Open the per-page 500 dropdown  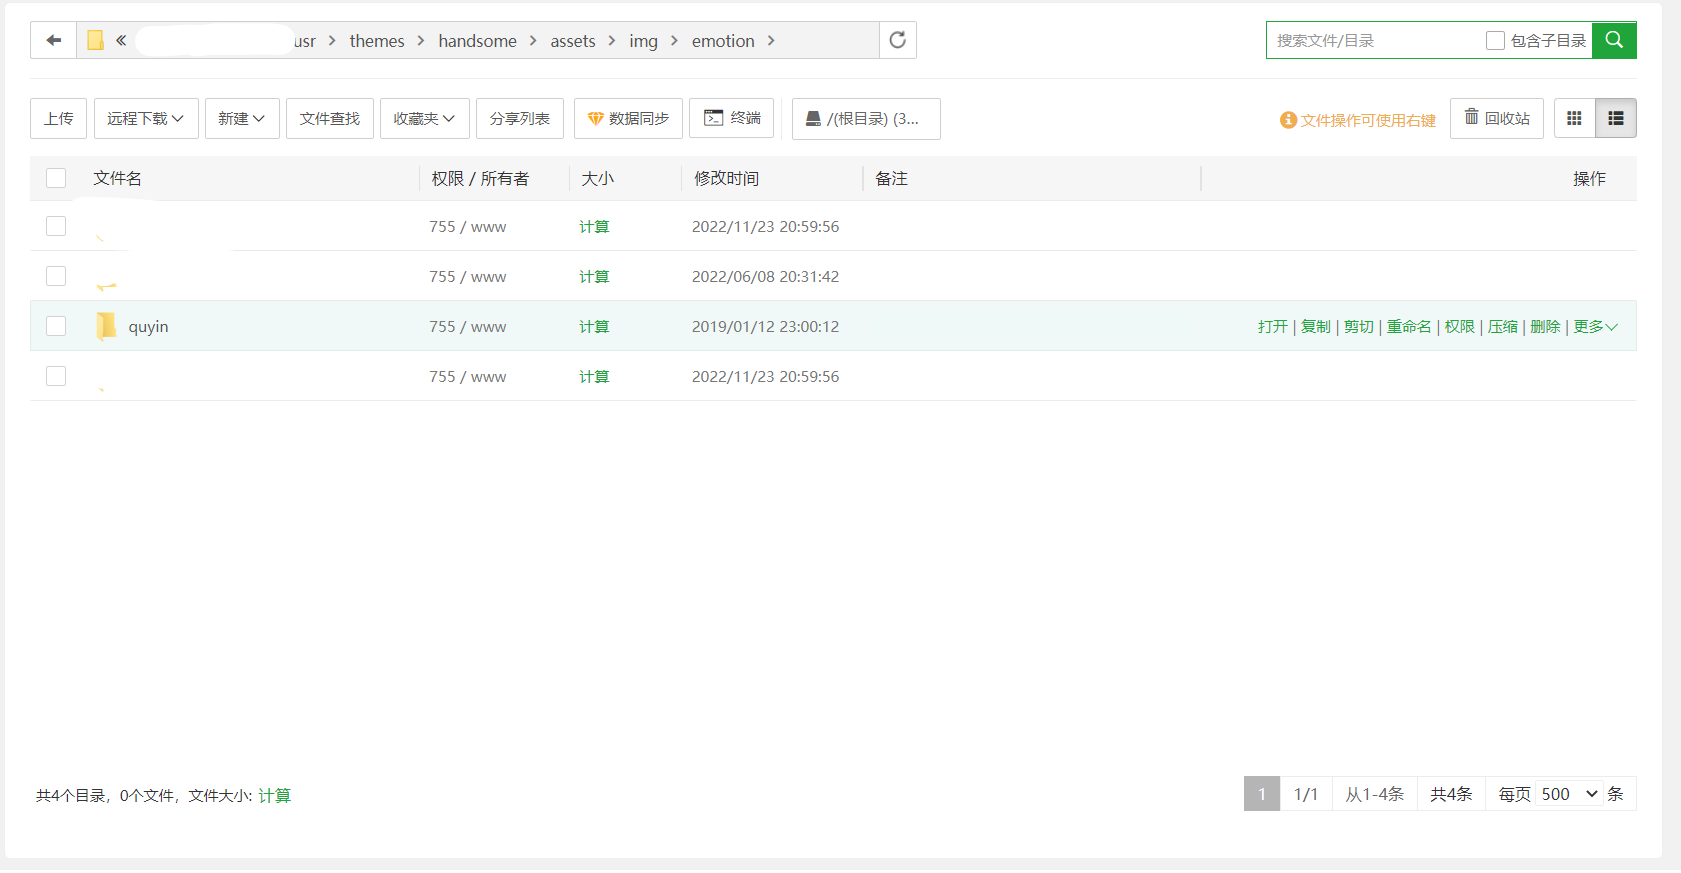point(1569,794)
